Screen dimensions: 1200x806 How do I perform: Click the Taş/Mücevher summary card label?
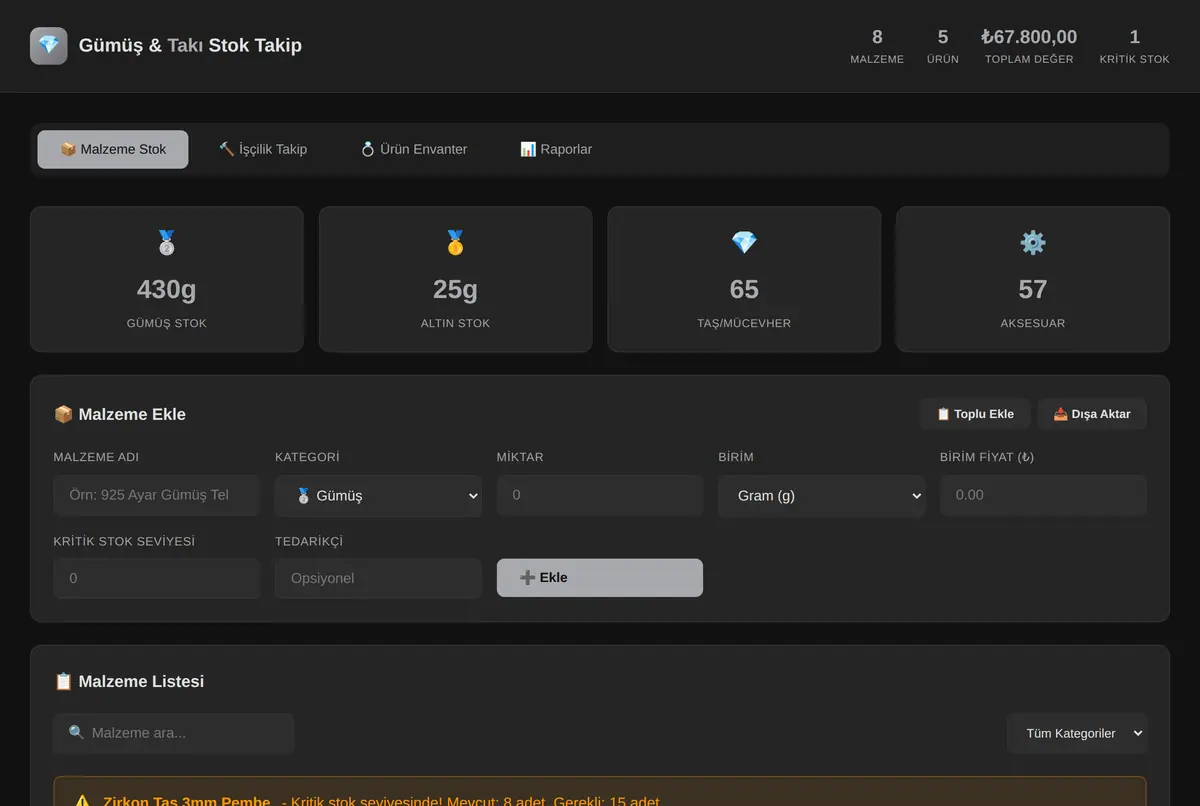(x=744, y=323)
